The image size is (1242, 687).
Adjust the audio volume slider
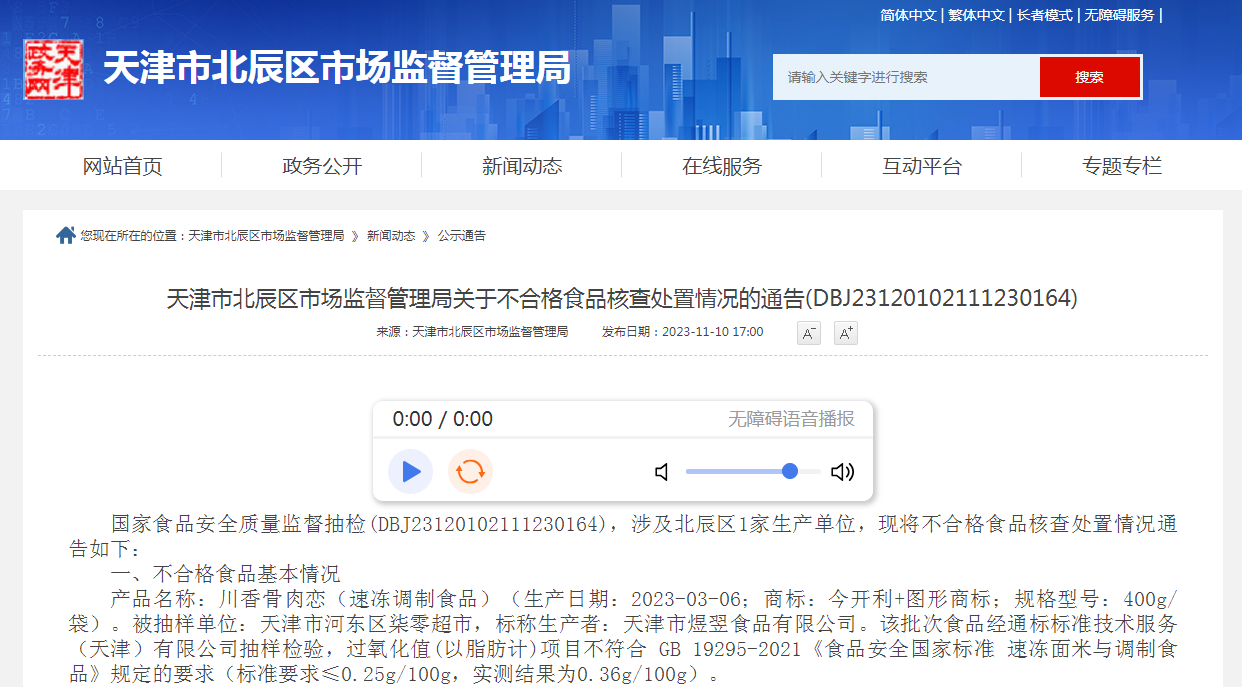coord(752,472)
